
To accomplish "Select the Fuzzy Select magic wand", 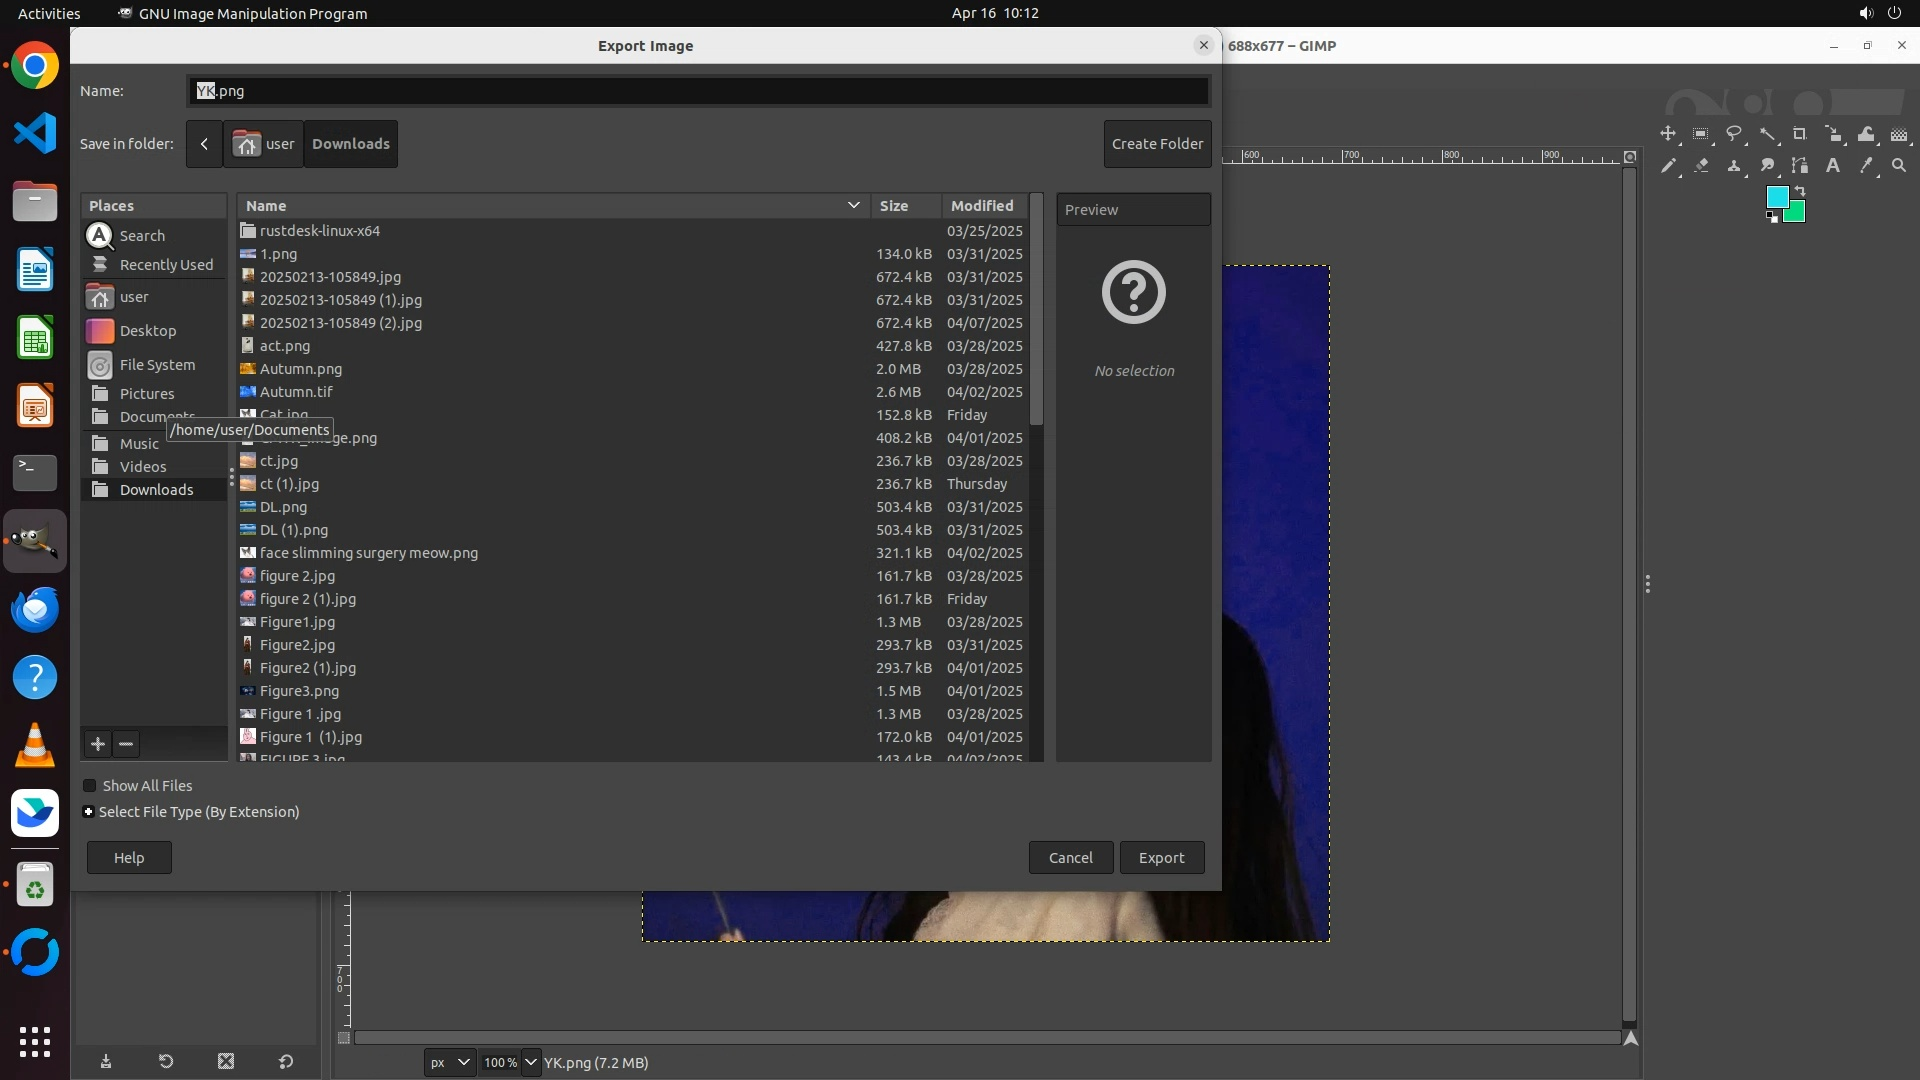I will [x=1768, y=134].
